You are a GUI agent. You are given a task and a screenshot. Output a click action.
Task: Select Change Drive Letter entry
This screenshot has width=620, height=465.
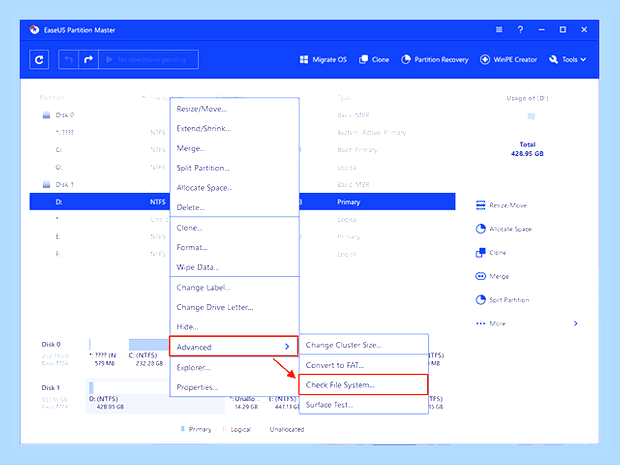tap(234, 307)
